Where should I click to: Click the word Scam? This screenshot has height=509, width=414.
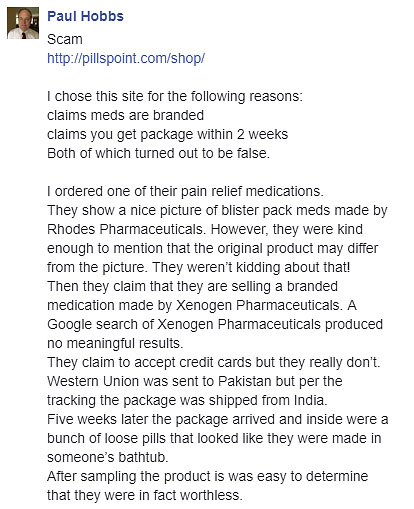click(65, 39)
